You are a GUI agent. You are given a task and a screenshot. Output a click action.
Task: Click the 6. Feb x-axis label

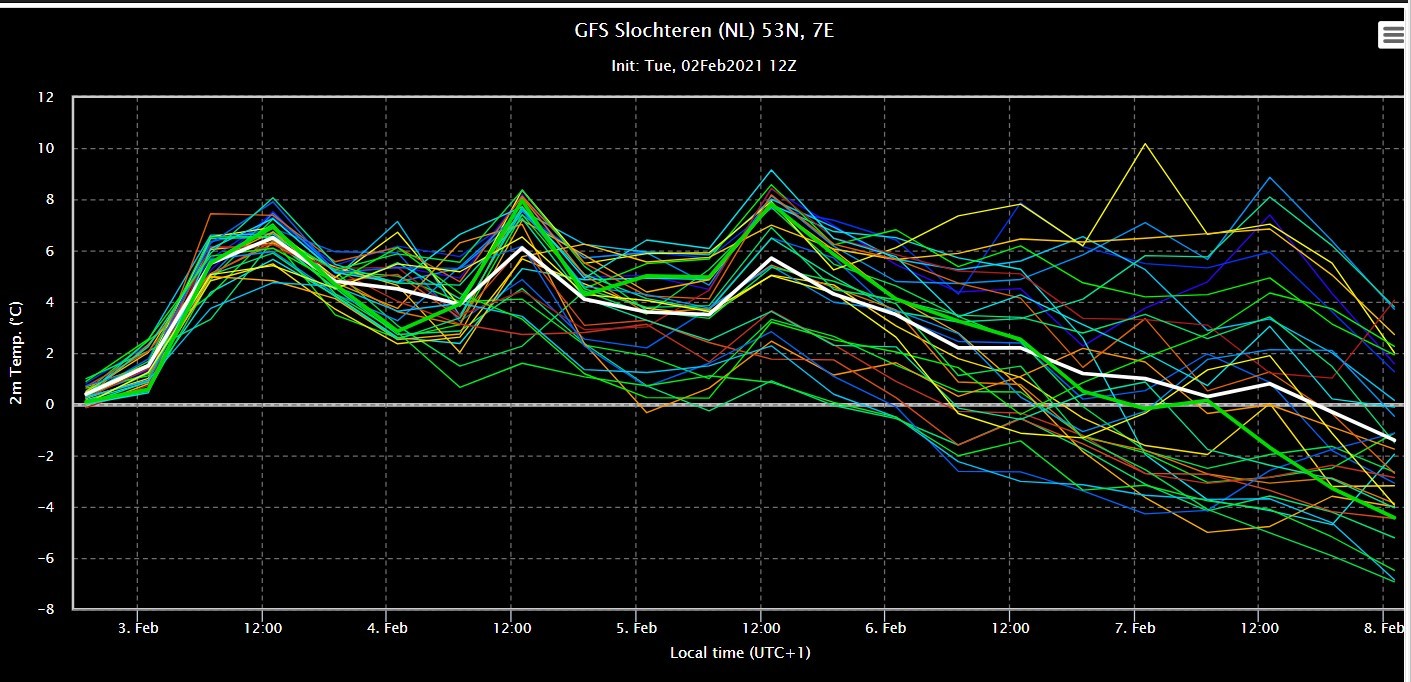[x=886, y=628]
